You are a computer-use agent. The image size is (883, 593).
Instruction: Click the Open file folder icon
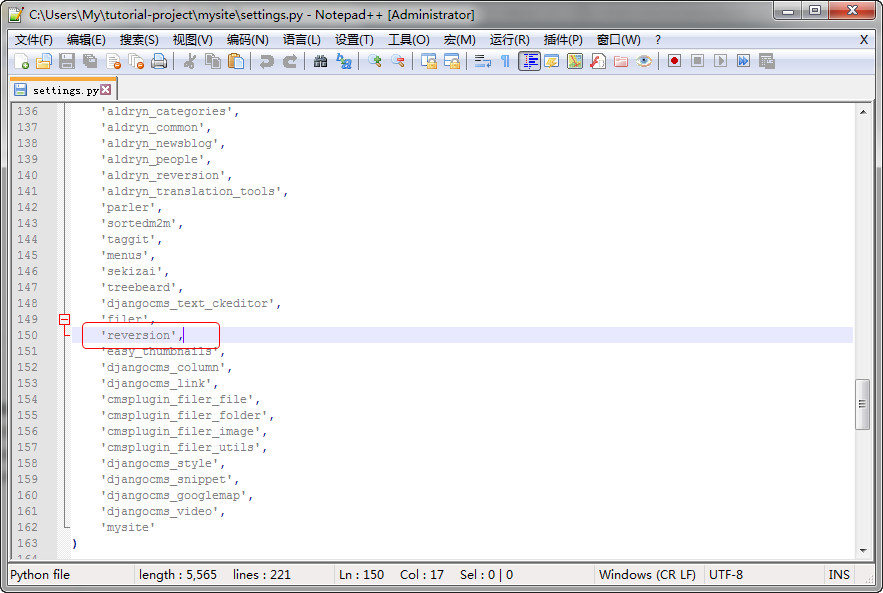pyautogui.click(x=43, y=61)
